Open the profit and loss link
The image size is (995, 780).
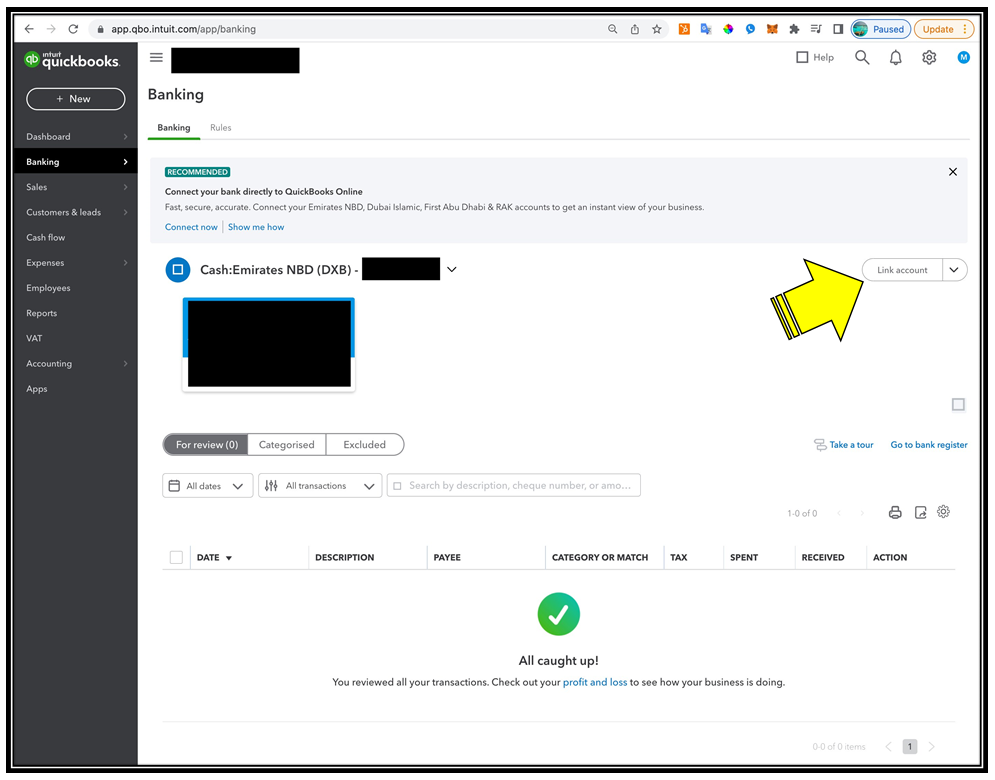595,682
